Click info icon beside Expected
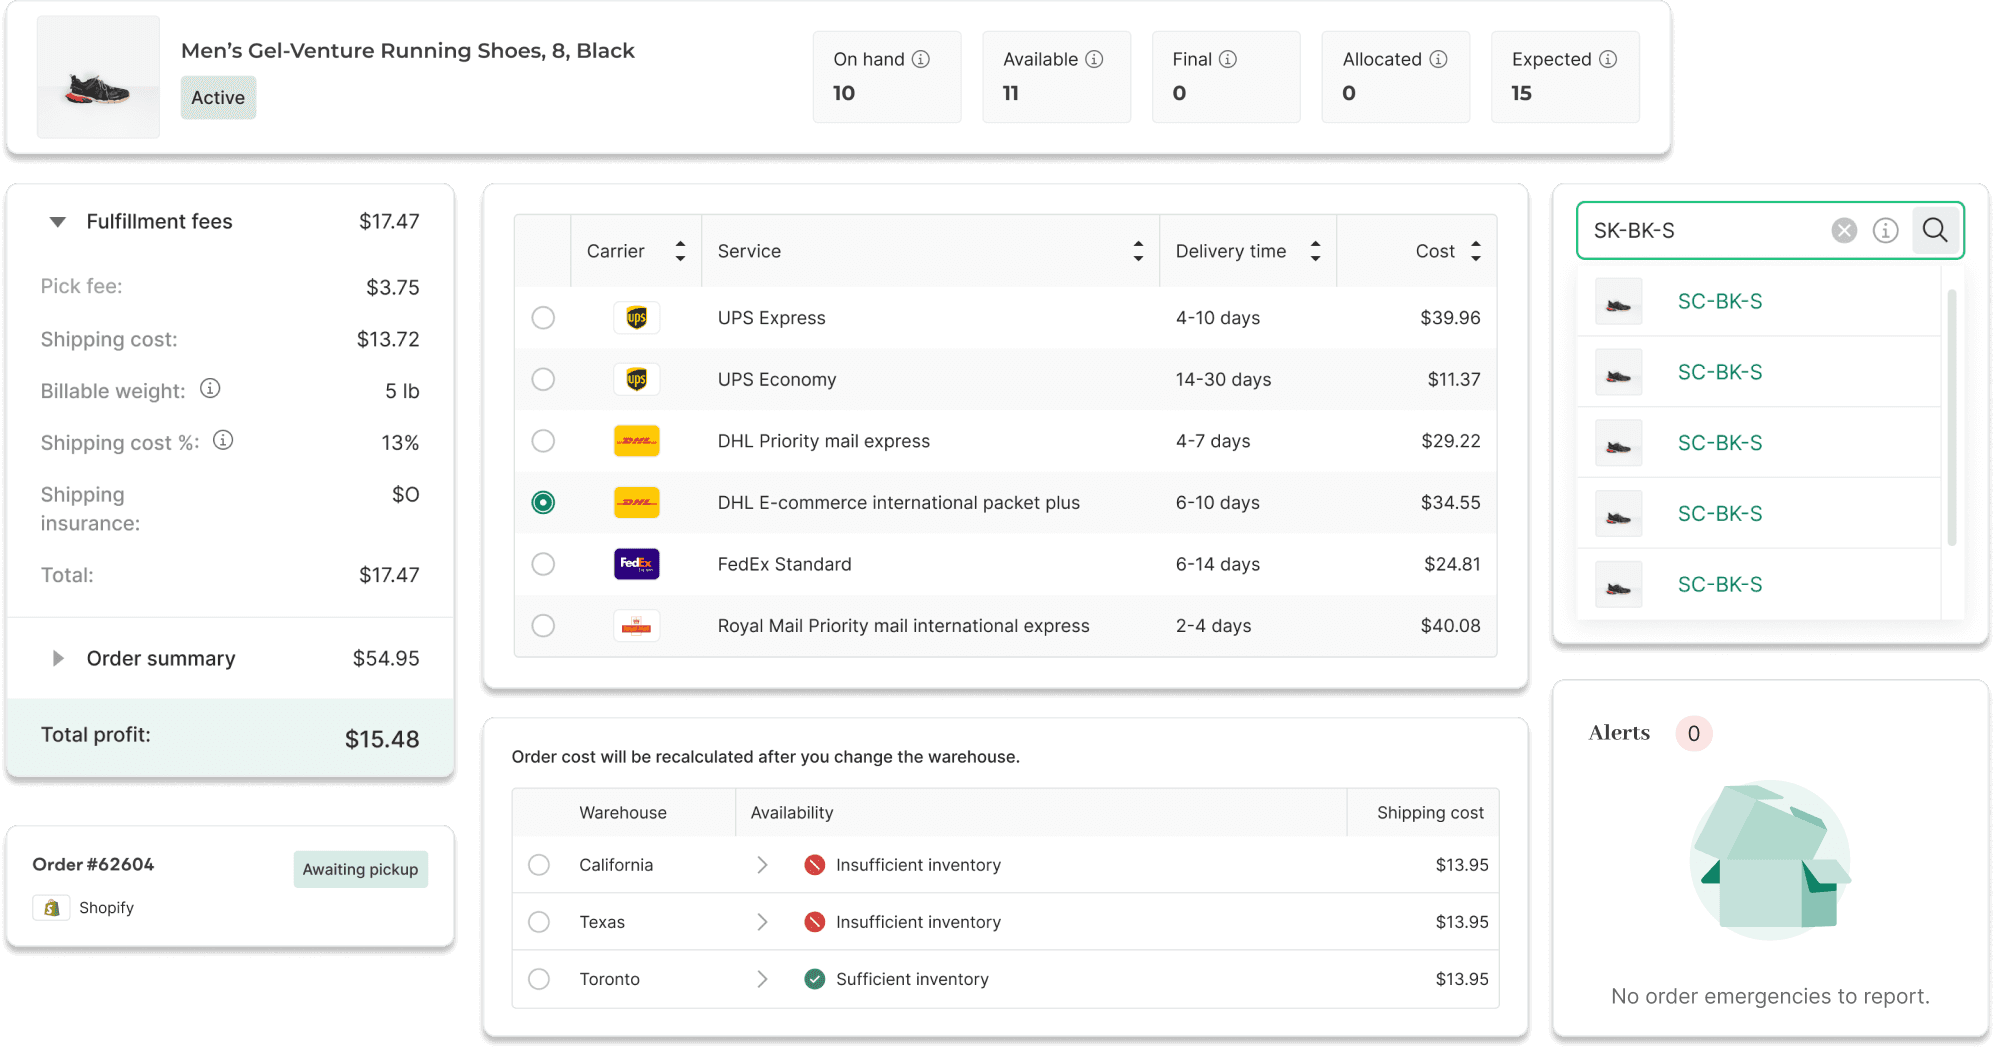This screenshot has height=1049, width=1995. click(x=1608, y=59)
